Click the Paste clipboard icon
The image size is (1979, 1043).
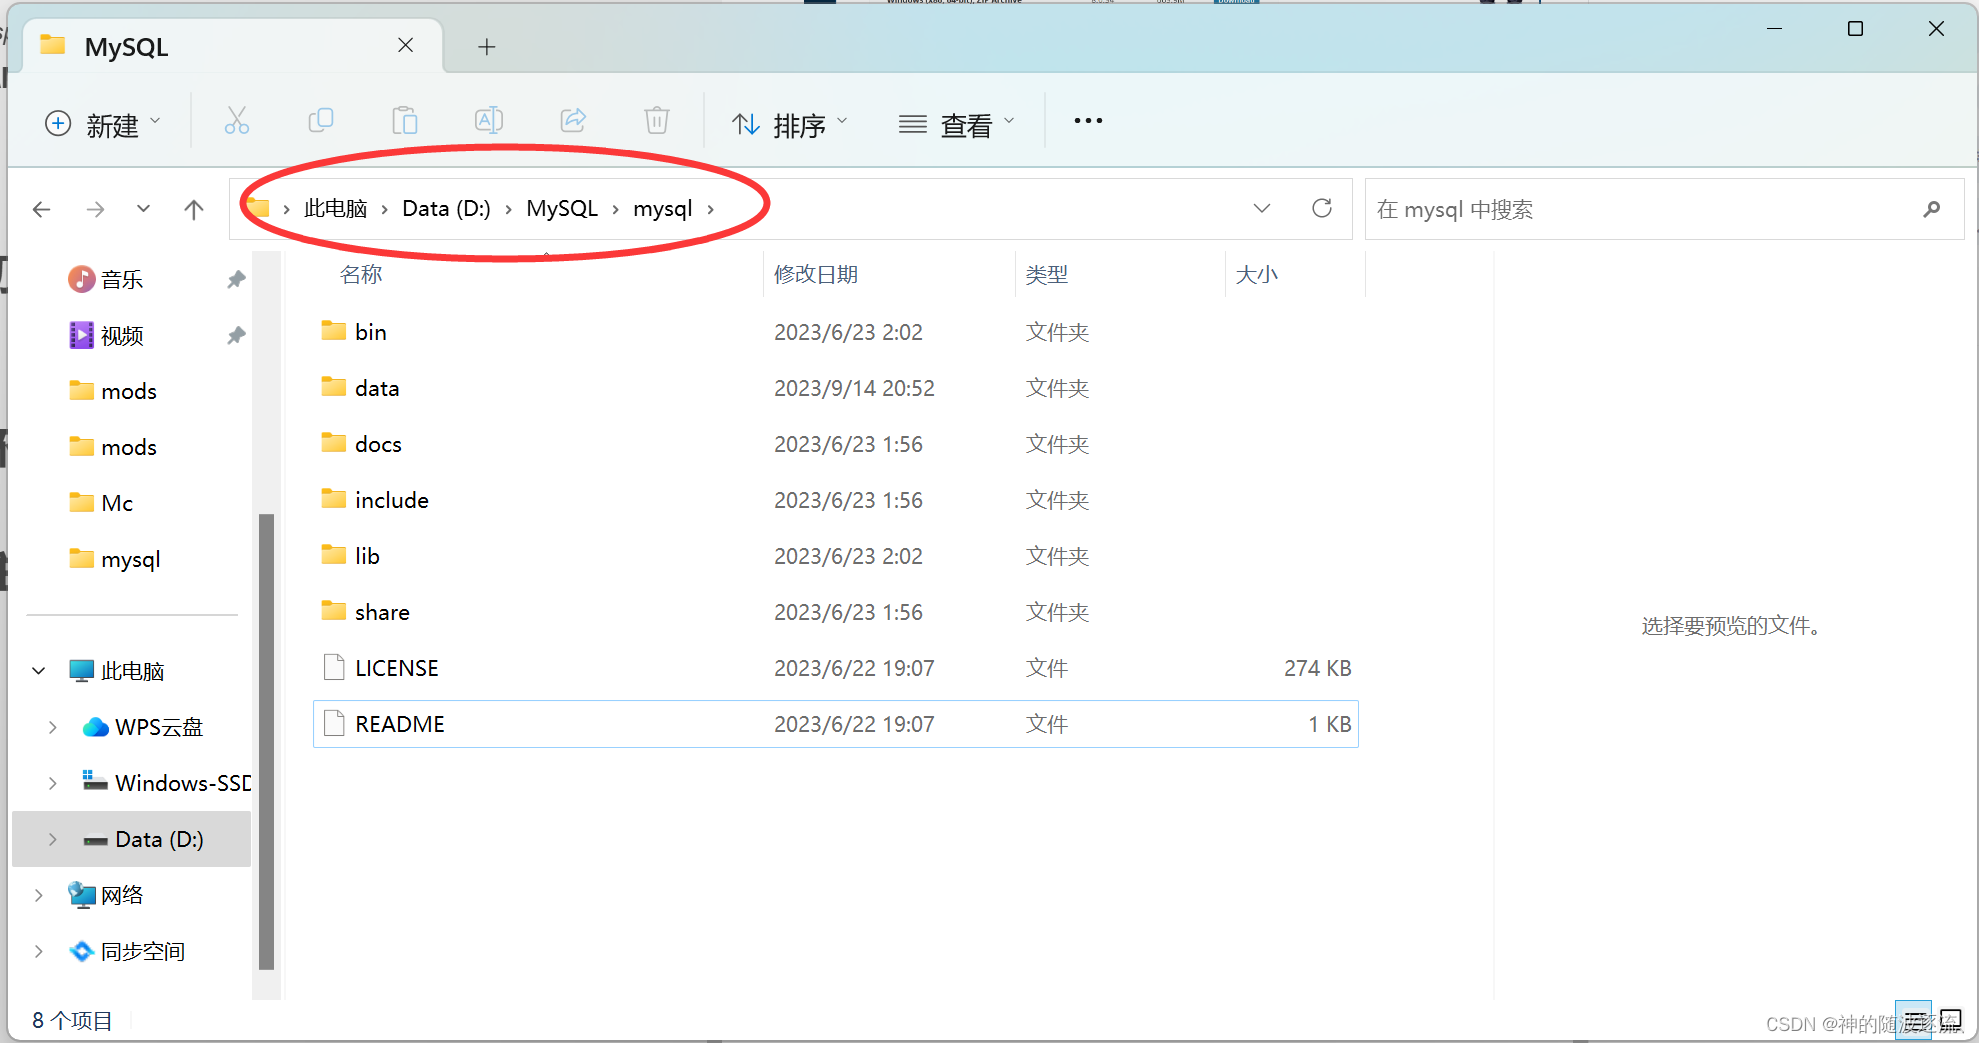(x=405, y=121)
